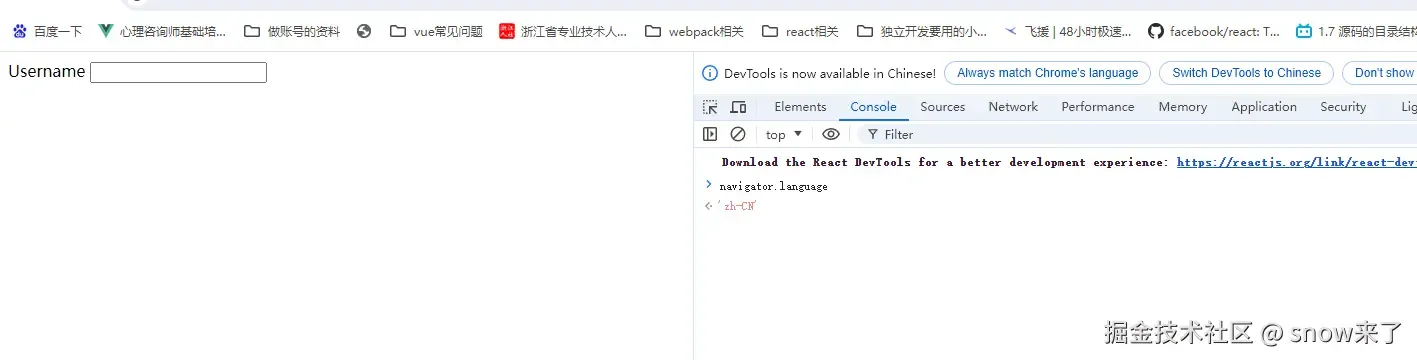The height and width of the screenshot is (360, 1417).
Task: Click the navigator.language console entry
Action: pyautogui.click(x=773, y=186)
